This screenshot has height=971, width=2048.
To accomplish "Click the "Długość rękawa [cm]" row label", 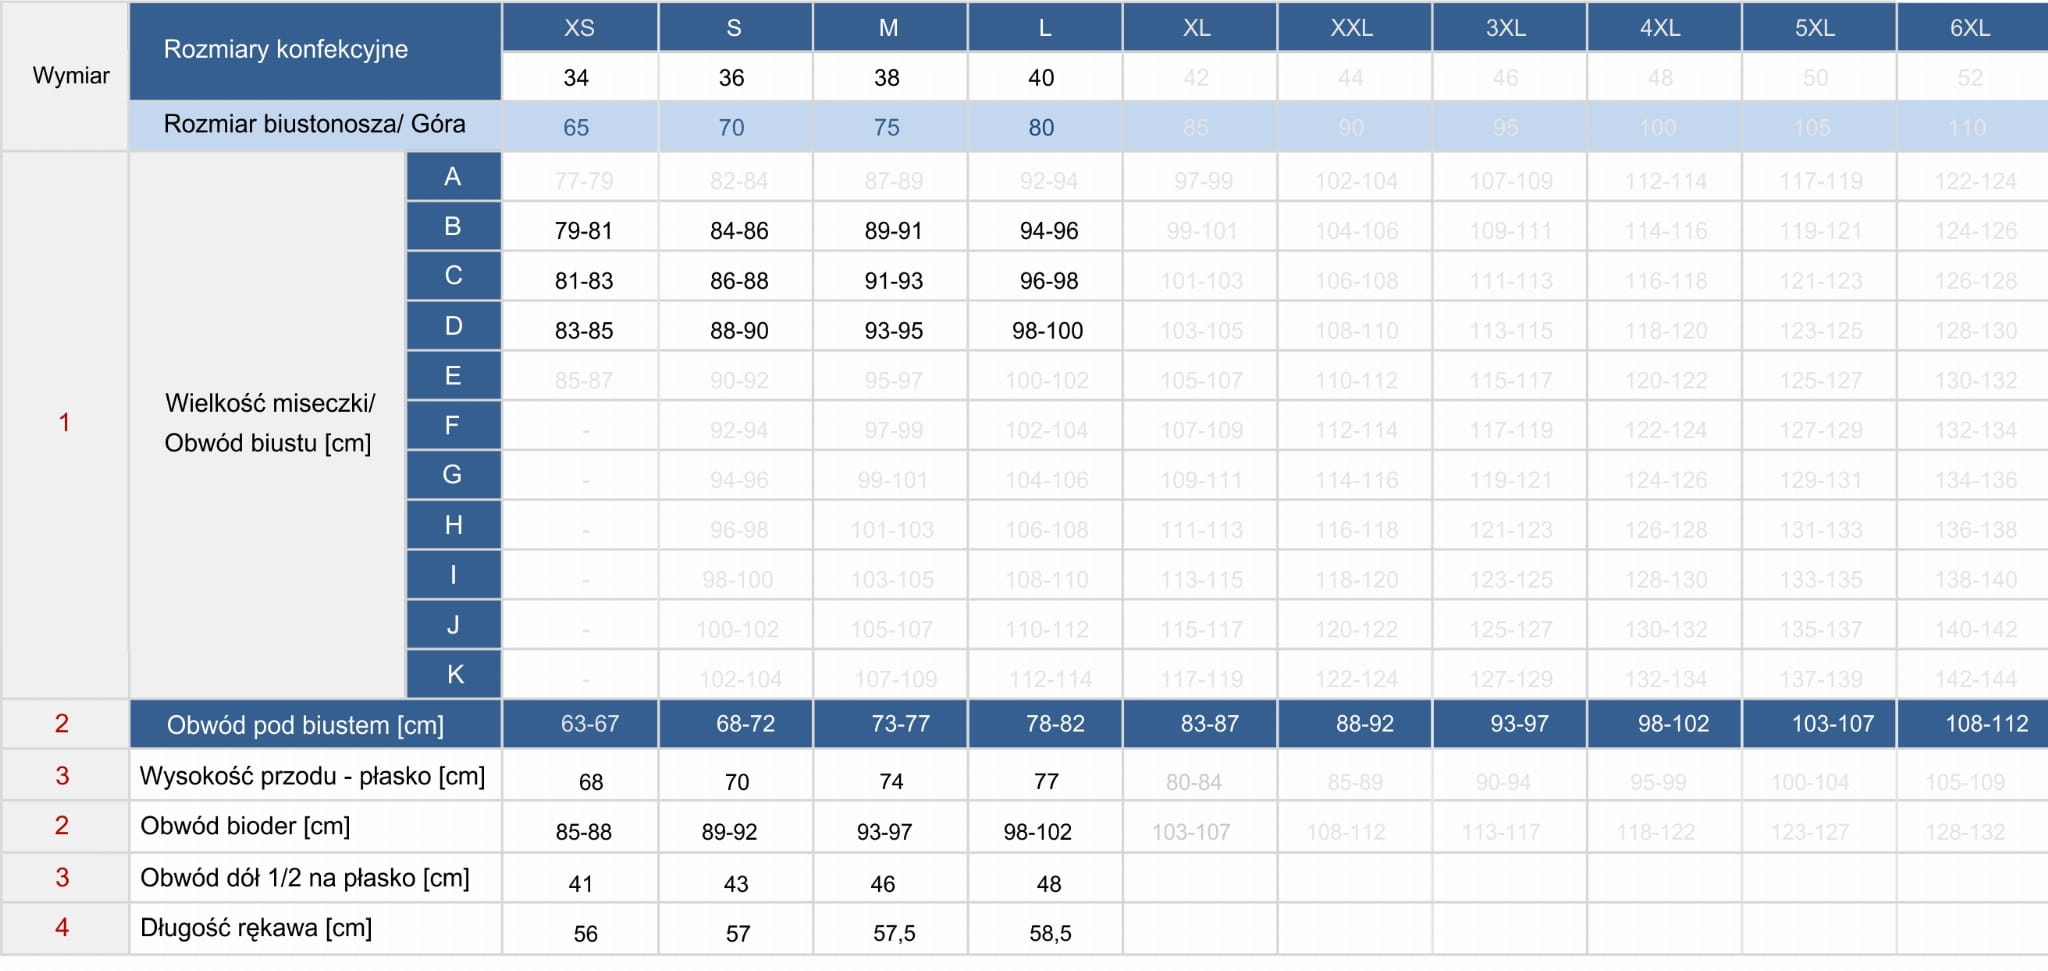I will tap(256, 928).
